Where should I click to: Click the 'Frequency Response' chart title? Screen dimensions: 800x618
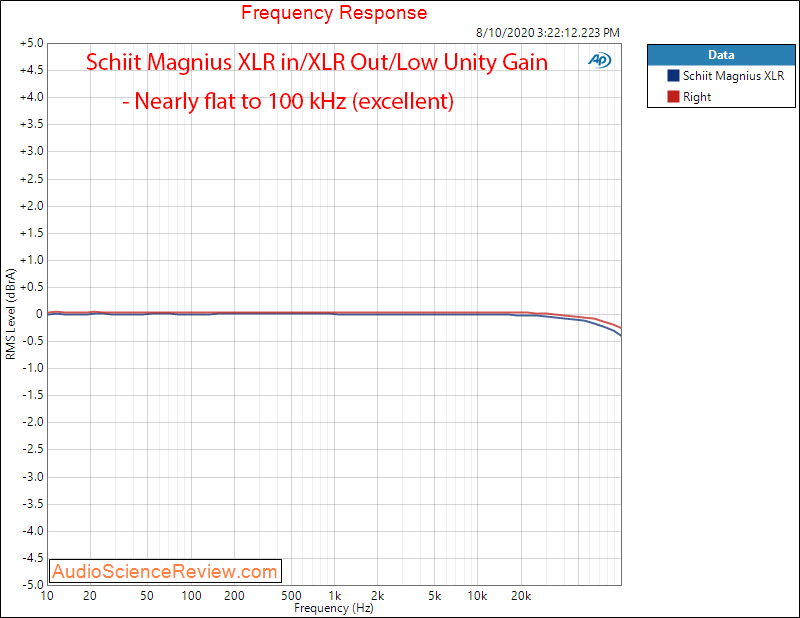334,13
